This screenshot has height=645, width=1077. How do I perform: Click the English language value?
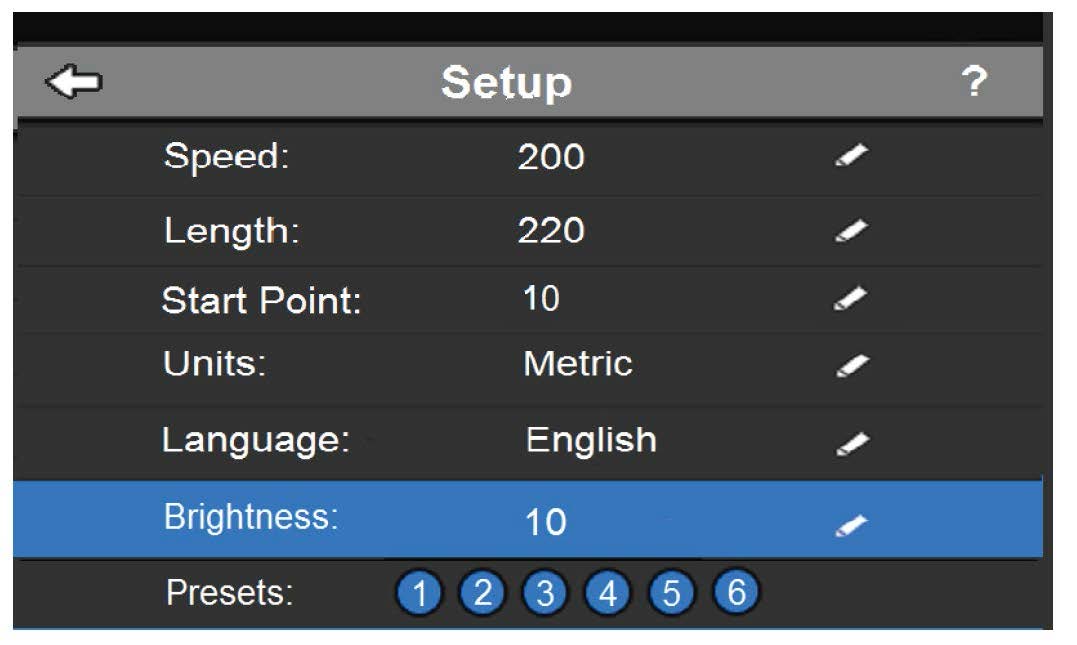coord(591,440)
